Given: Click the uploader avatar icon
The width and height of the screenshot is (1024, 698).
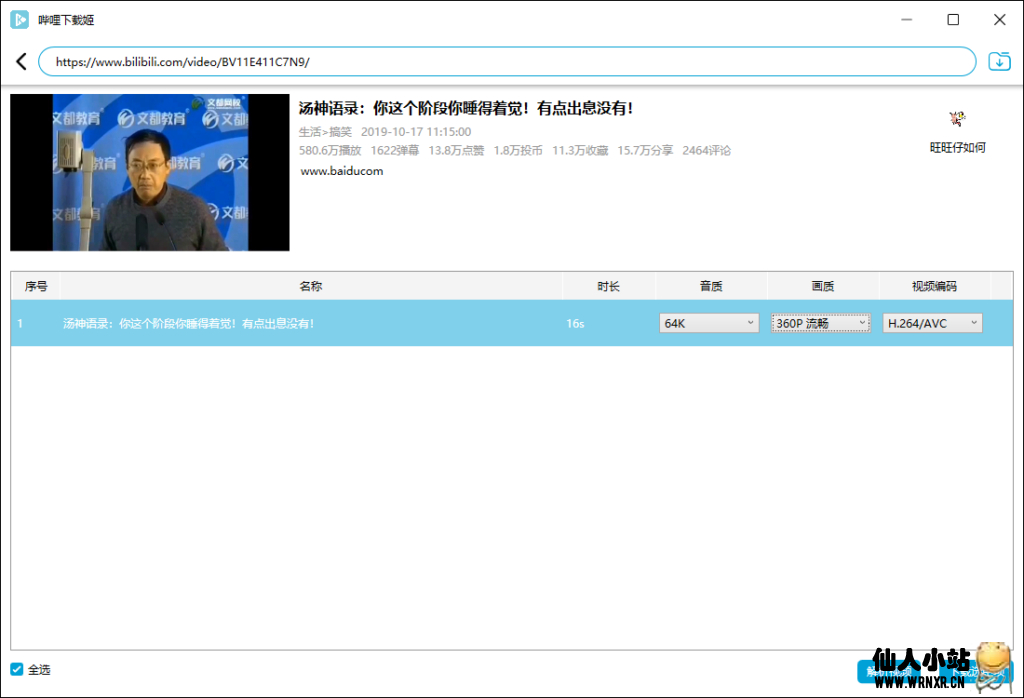Looking at the screenshot, I should point(957,119).
